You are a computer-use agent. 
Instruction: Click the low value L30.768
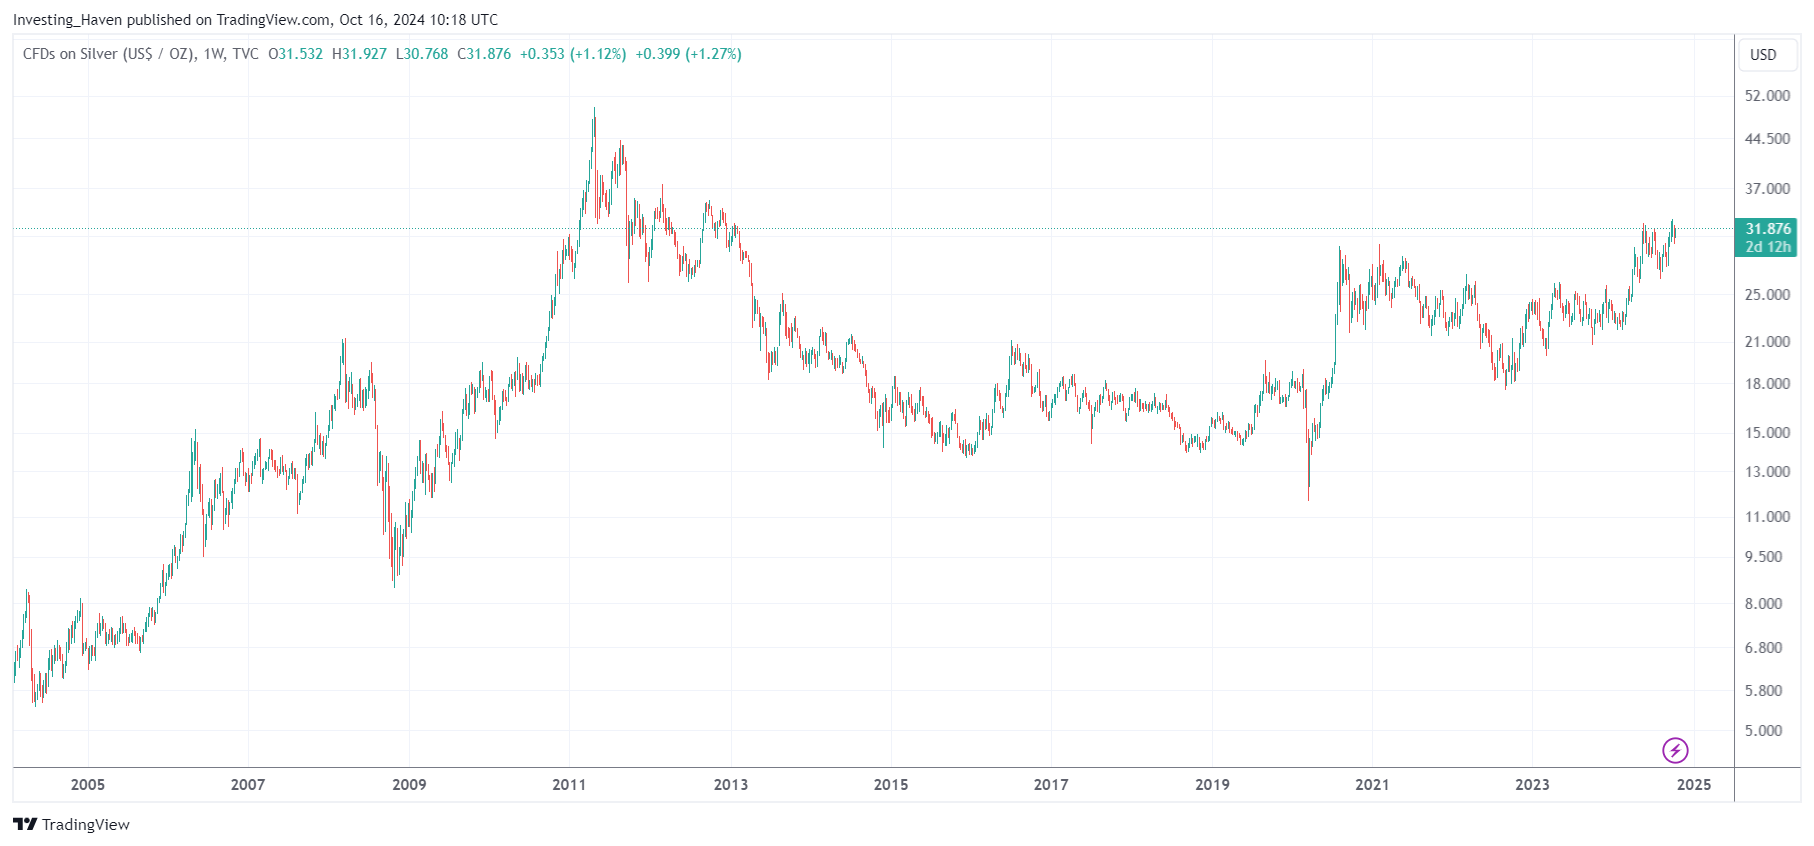click(x=422, y=54)
